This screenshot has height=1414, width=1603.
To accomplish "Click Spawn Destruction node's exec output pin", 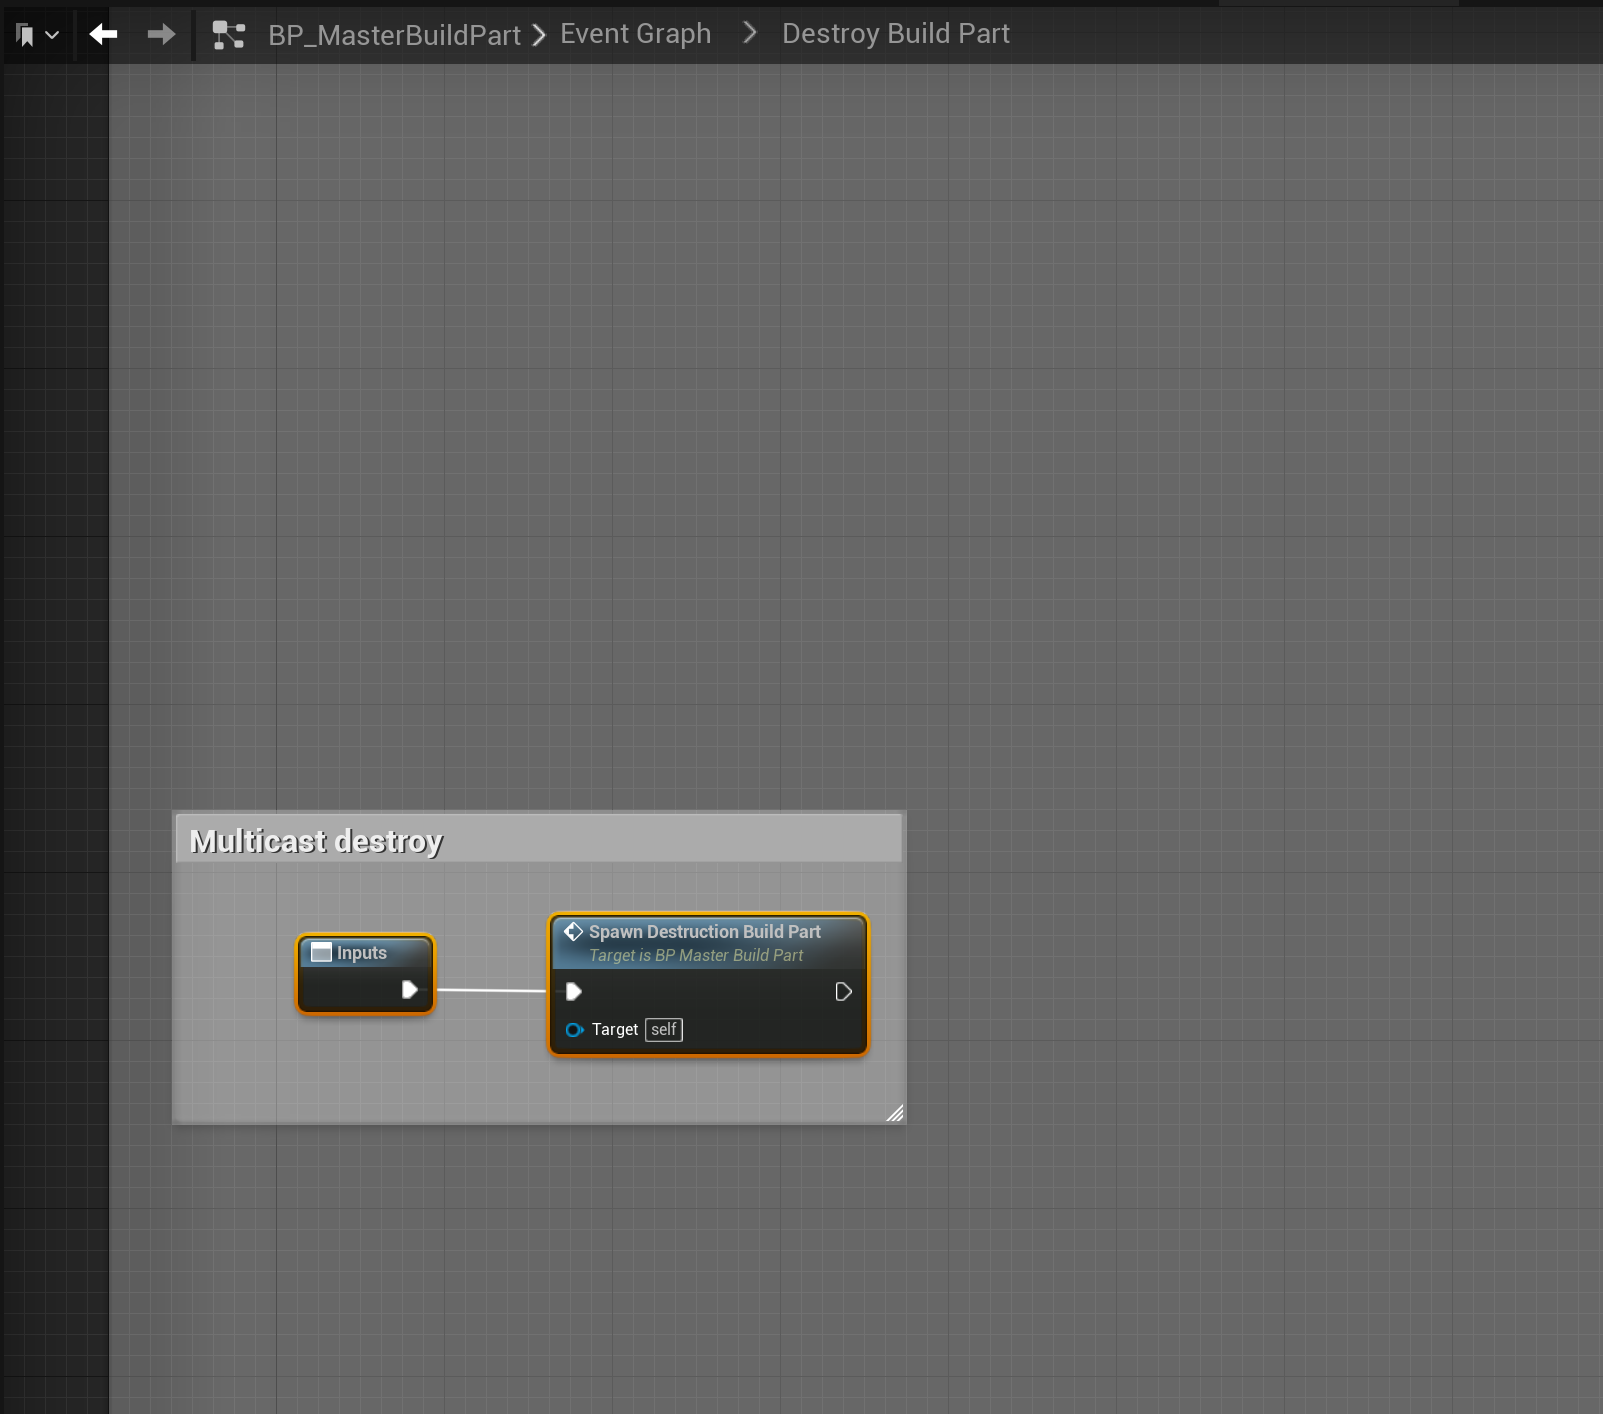I will pos(843,992).
